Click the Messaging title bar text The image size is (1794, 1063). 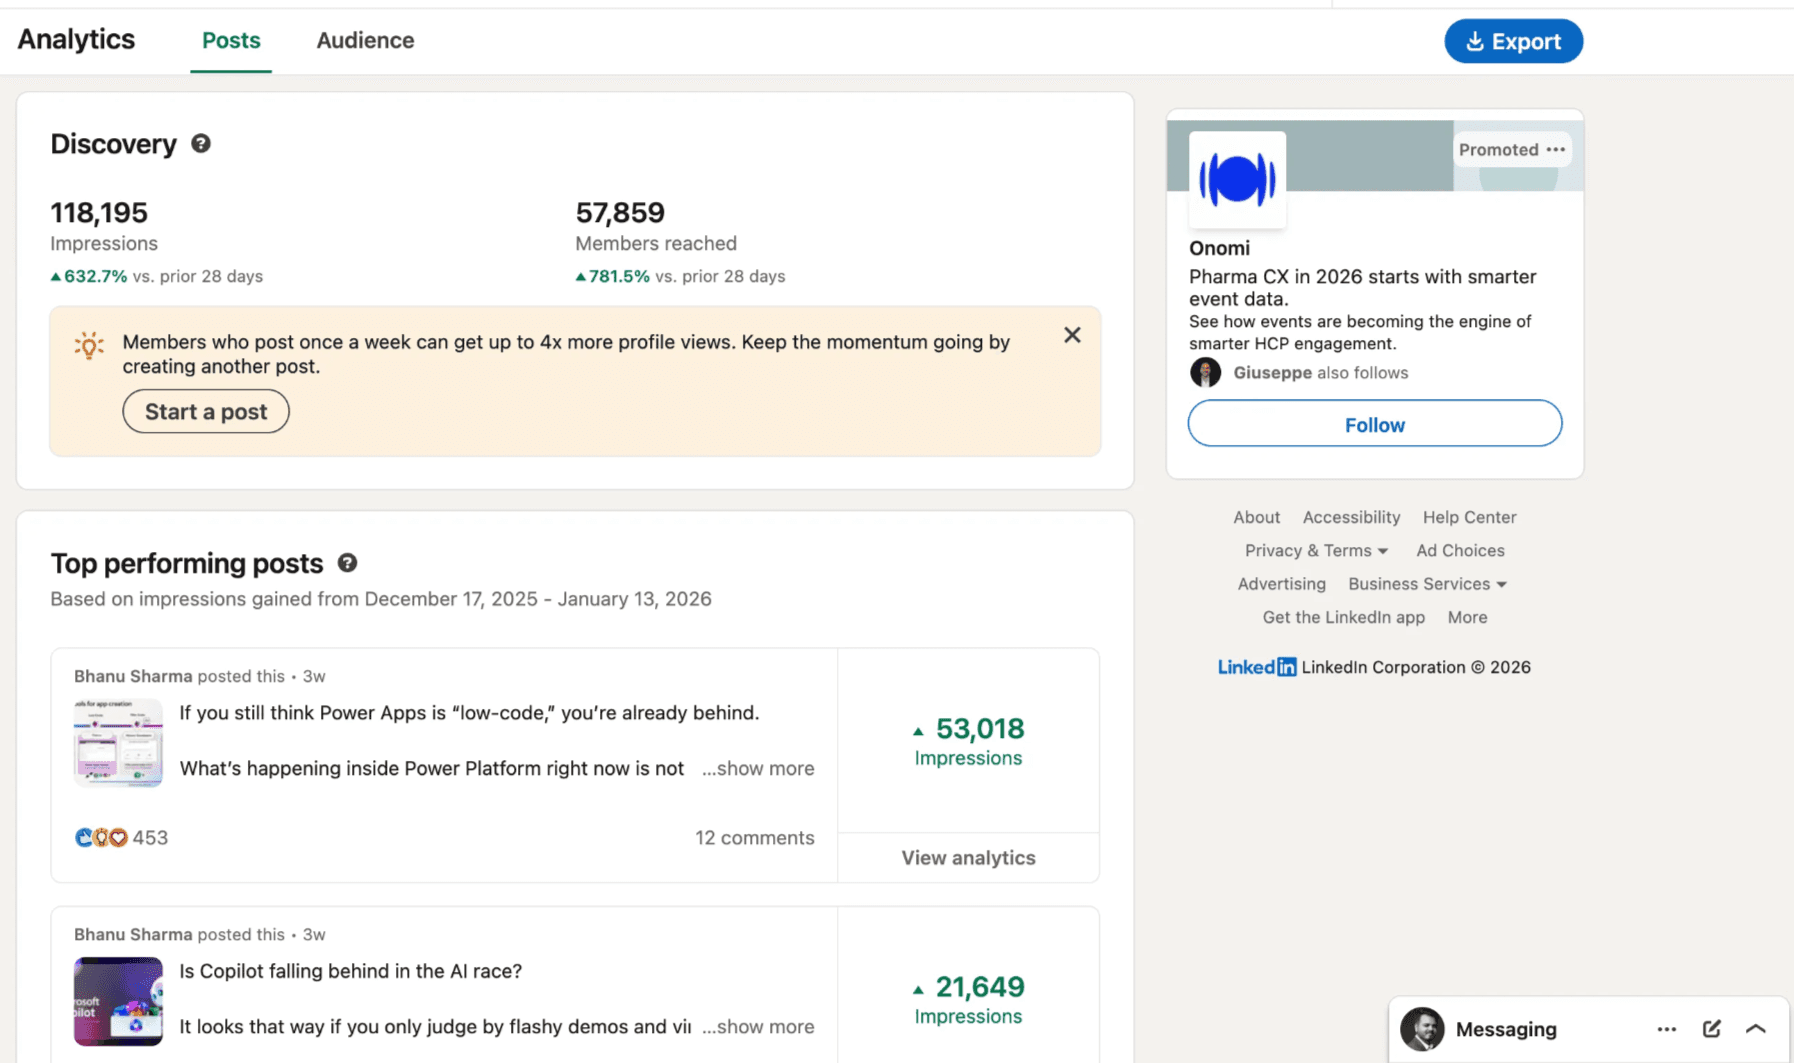pyautogui.click(x=1506, y=1029)
